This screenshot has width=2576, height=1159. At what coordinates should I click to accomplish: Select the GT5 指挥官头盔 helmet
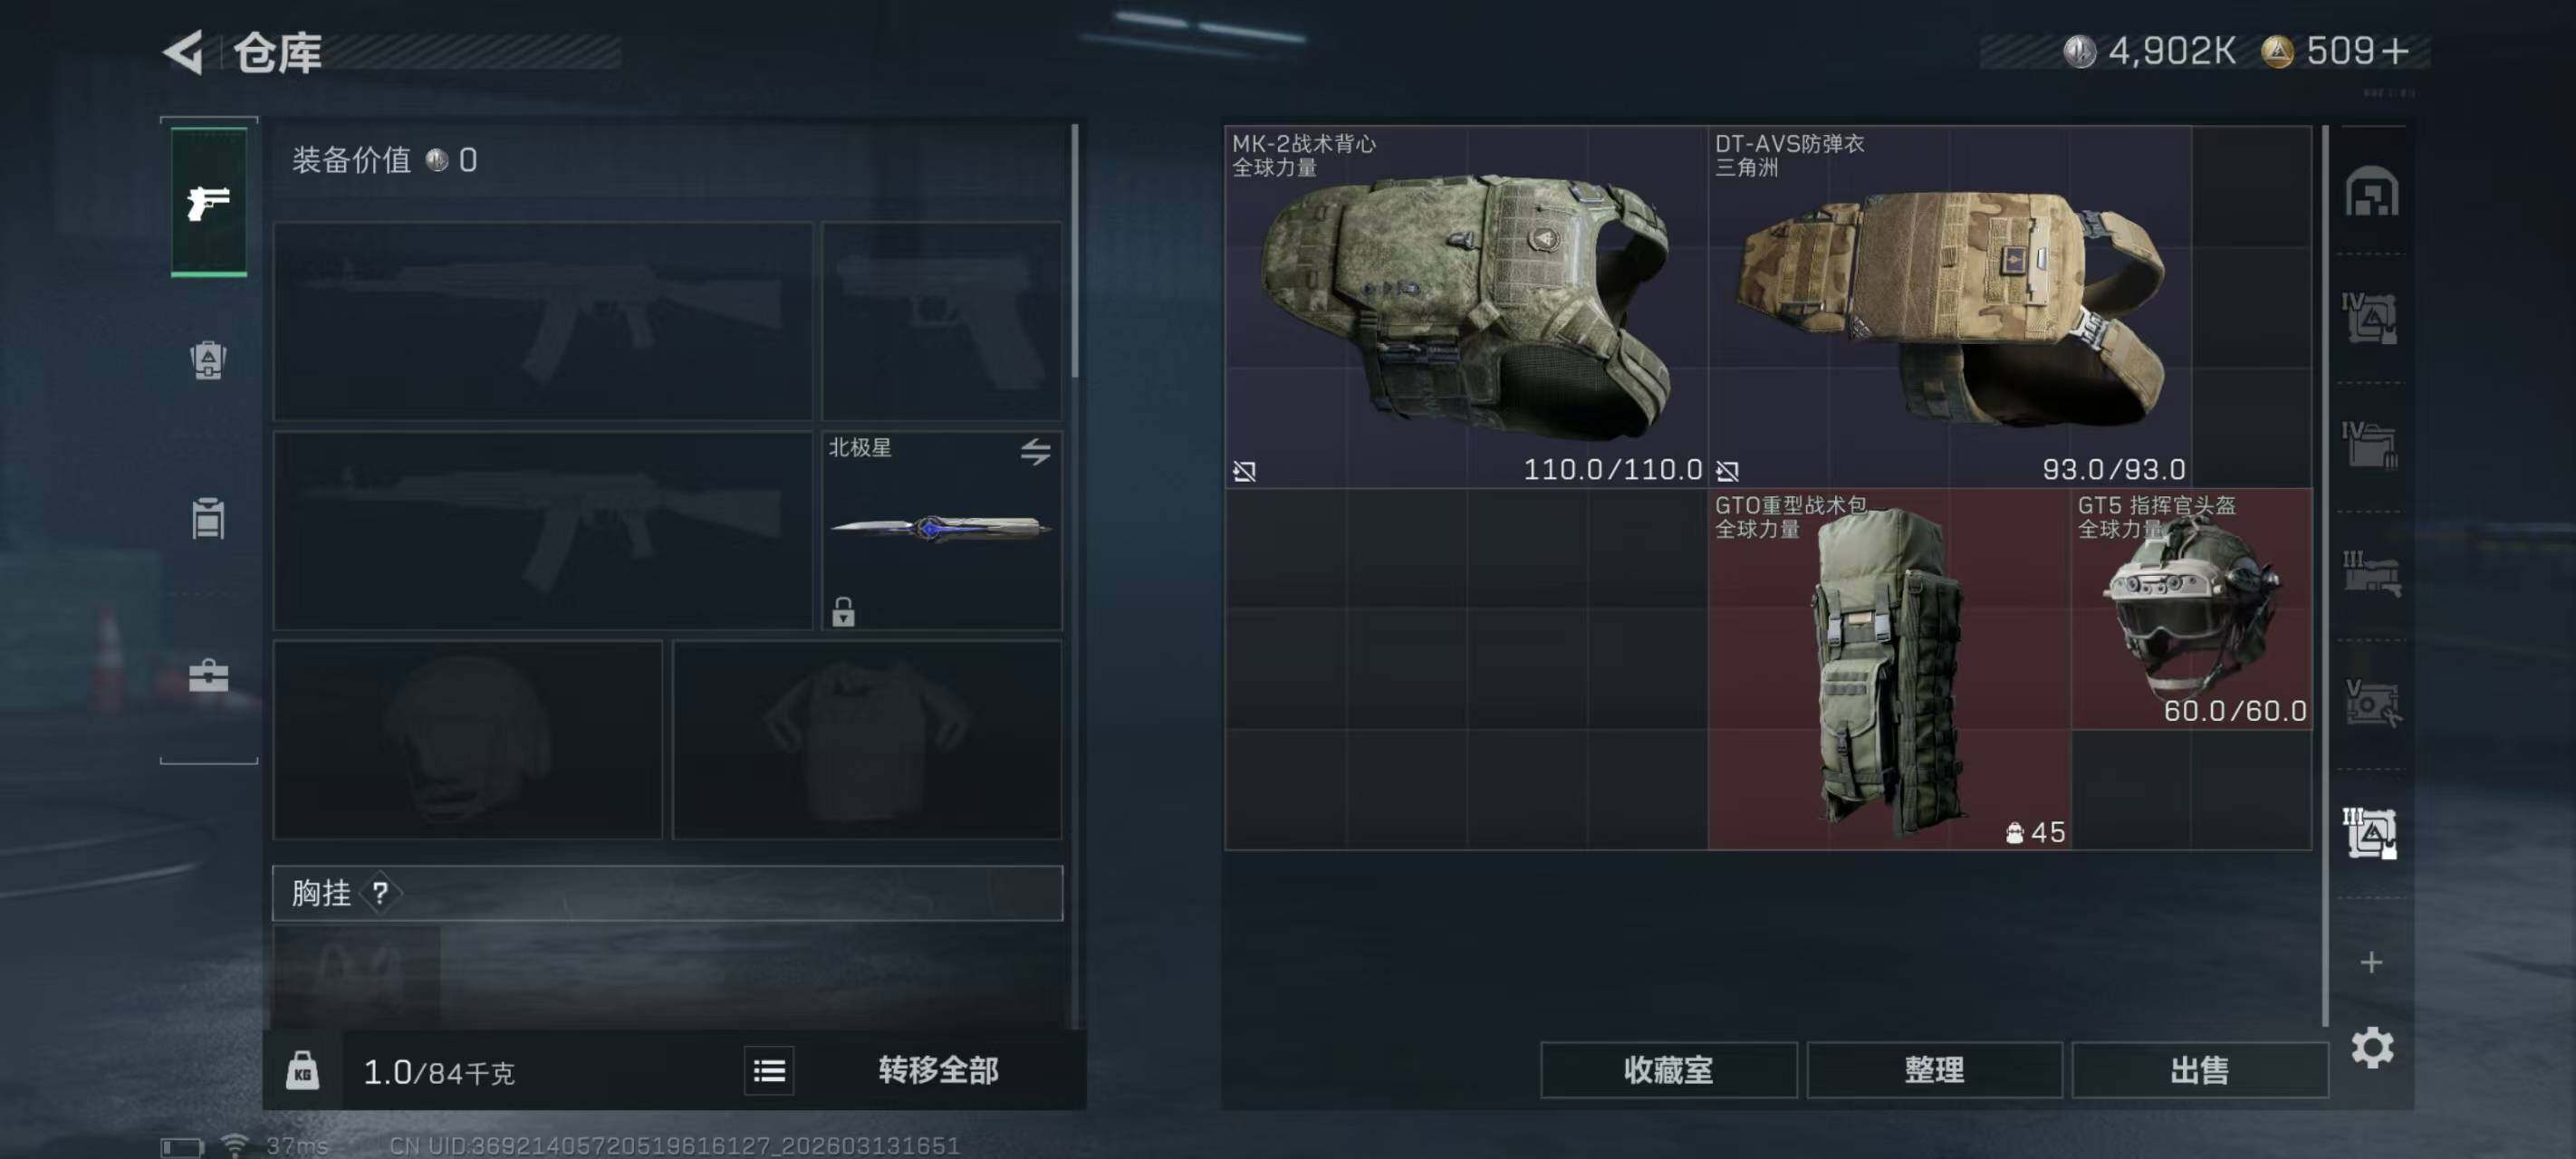point(2191,609)
